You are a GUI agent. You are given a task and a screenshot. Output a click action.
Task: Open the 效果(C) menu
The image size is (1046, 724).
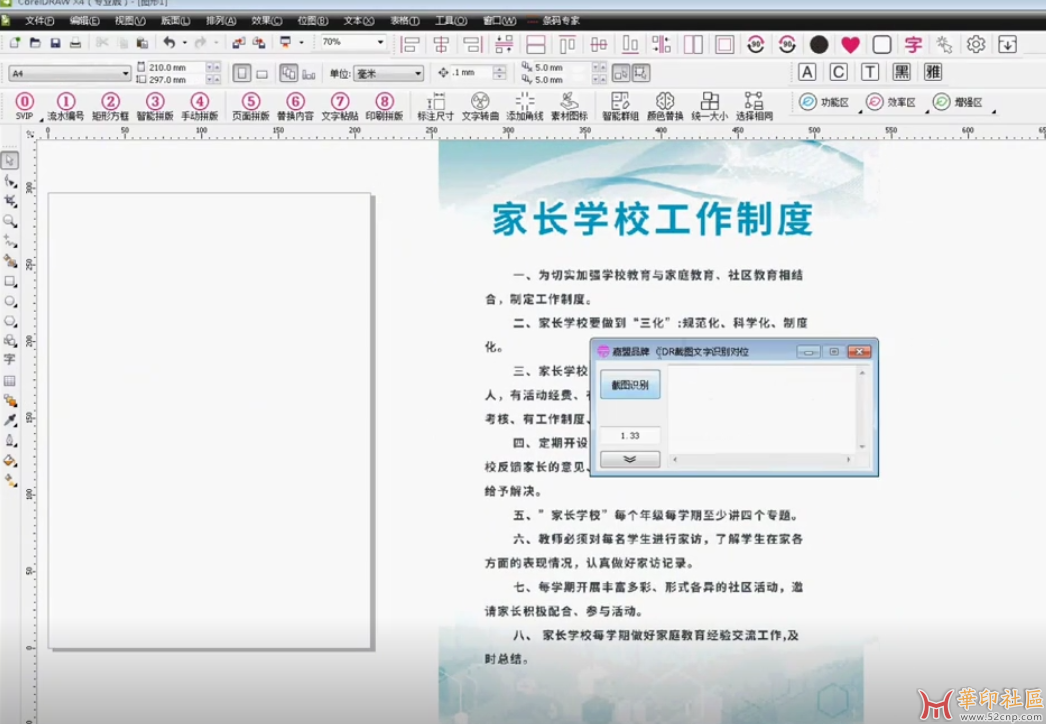coord(266,21)
